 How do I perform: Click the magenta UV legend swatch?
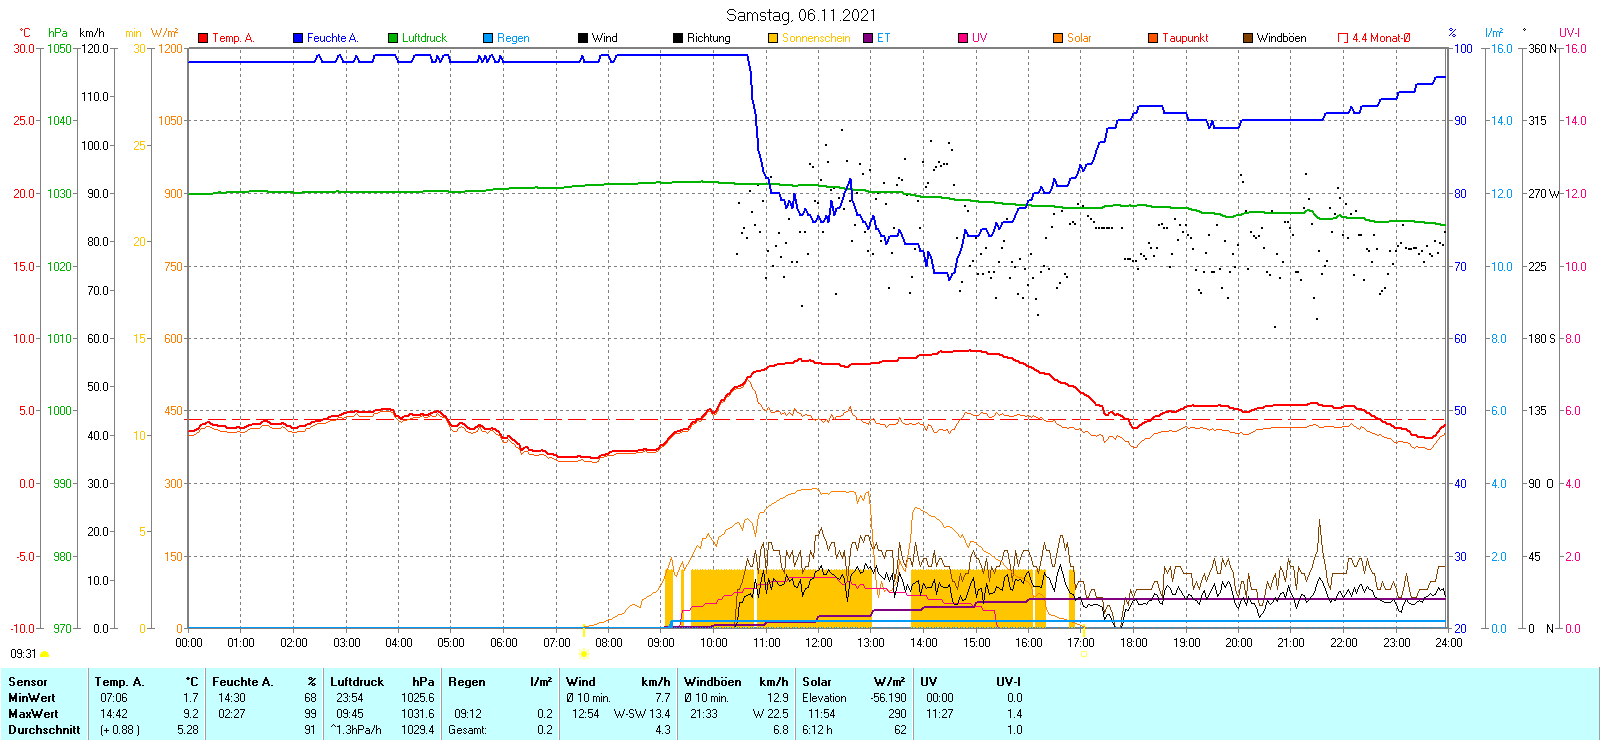coord(963,38)
